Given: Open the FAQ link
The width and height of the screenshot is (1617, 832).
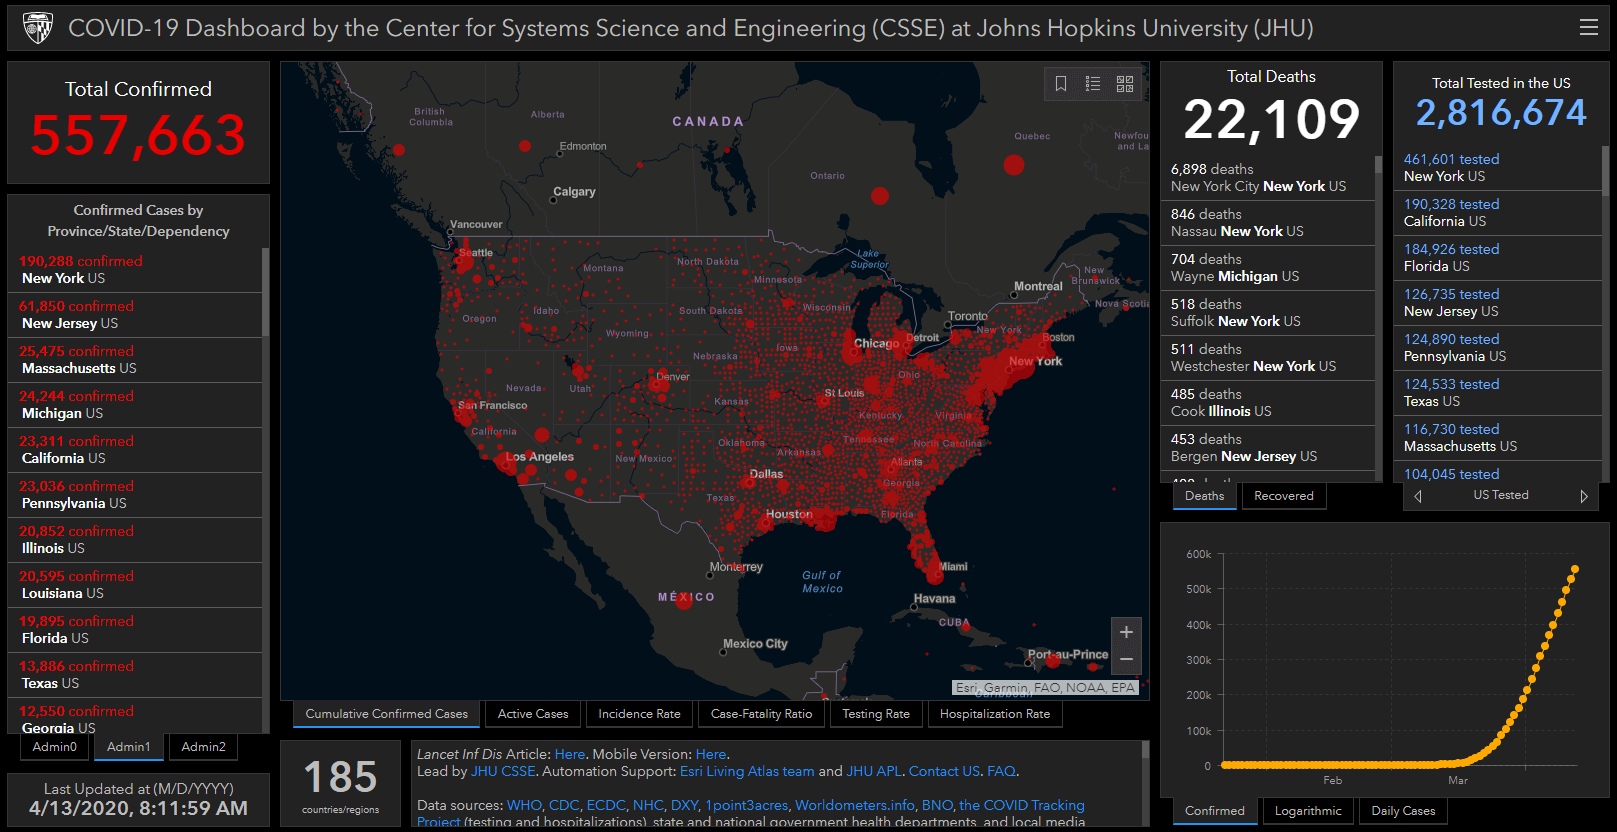Looking at the screenshot, I should coord(1001,771).
